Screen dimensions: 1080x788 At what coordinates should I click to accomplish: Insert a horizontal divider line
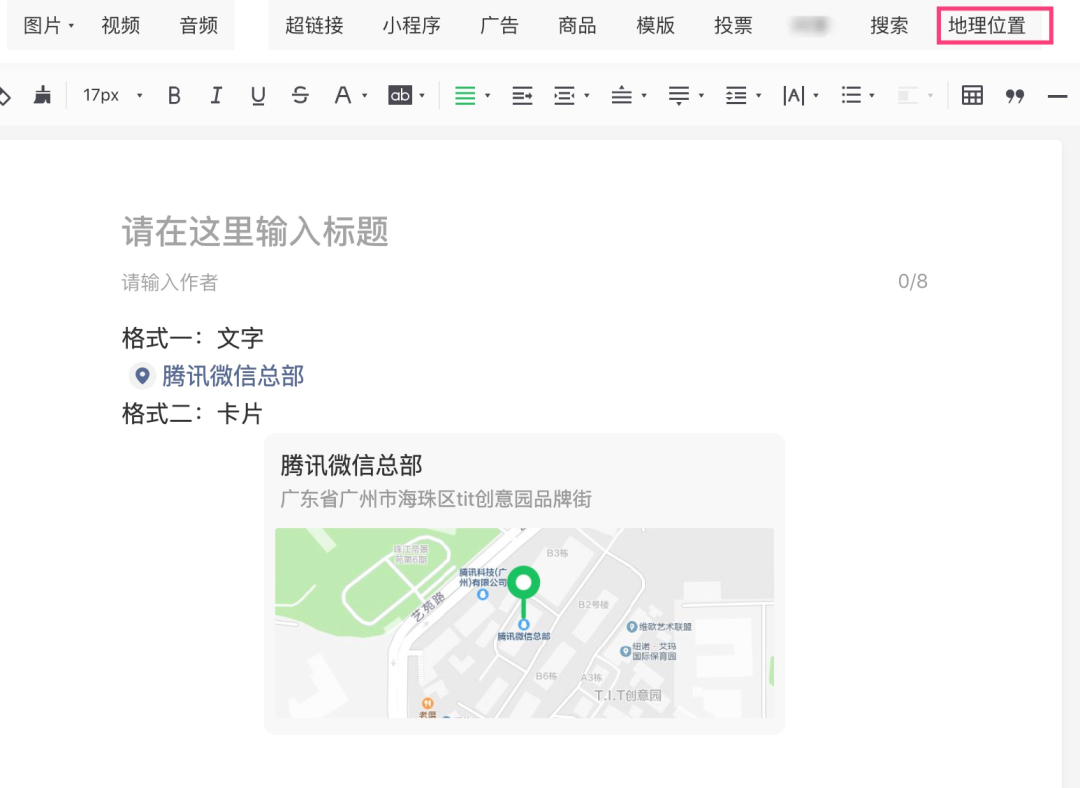point(1057,96)
